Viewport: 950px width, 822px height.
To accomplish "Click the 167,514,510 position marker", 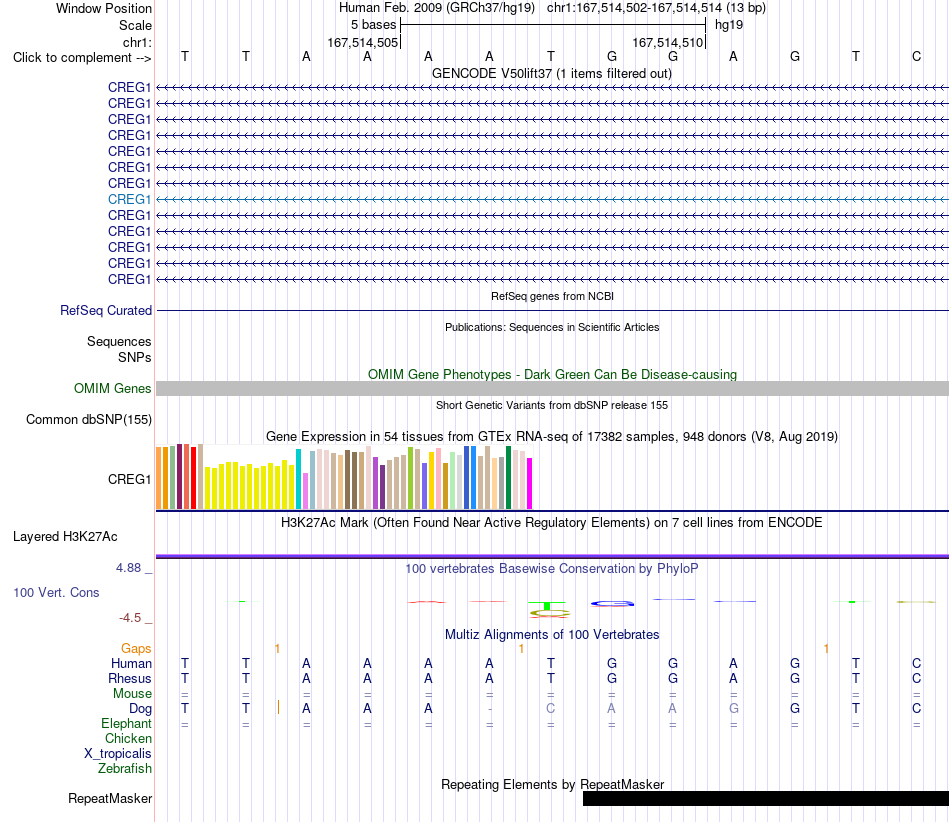I will [x=668, y=42].
